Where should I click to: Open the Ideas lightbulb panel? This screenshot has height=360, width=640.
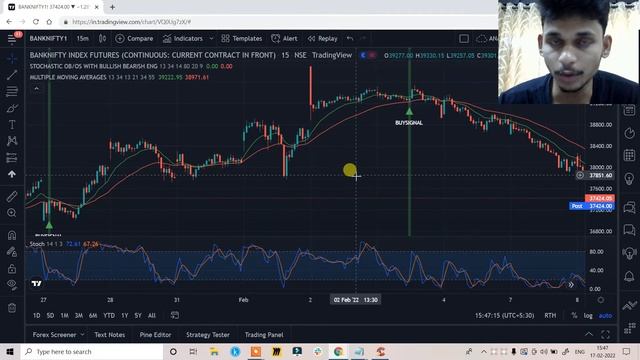(629, 178)
